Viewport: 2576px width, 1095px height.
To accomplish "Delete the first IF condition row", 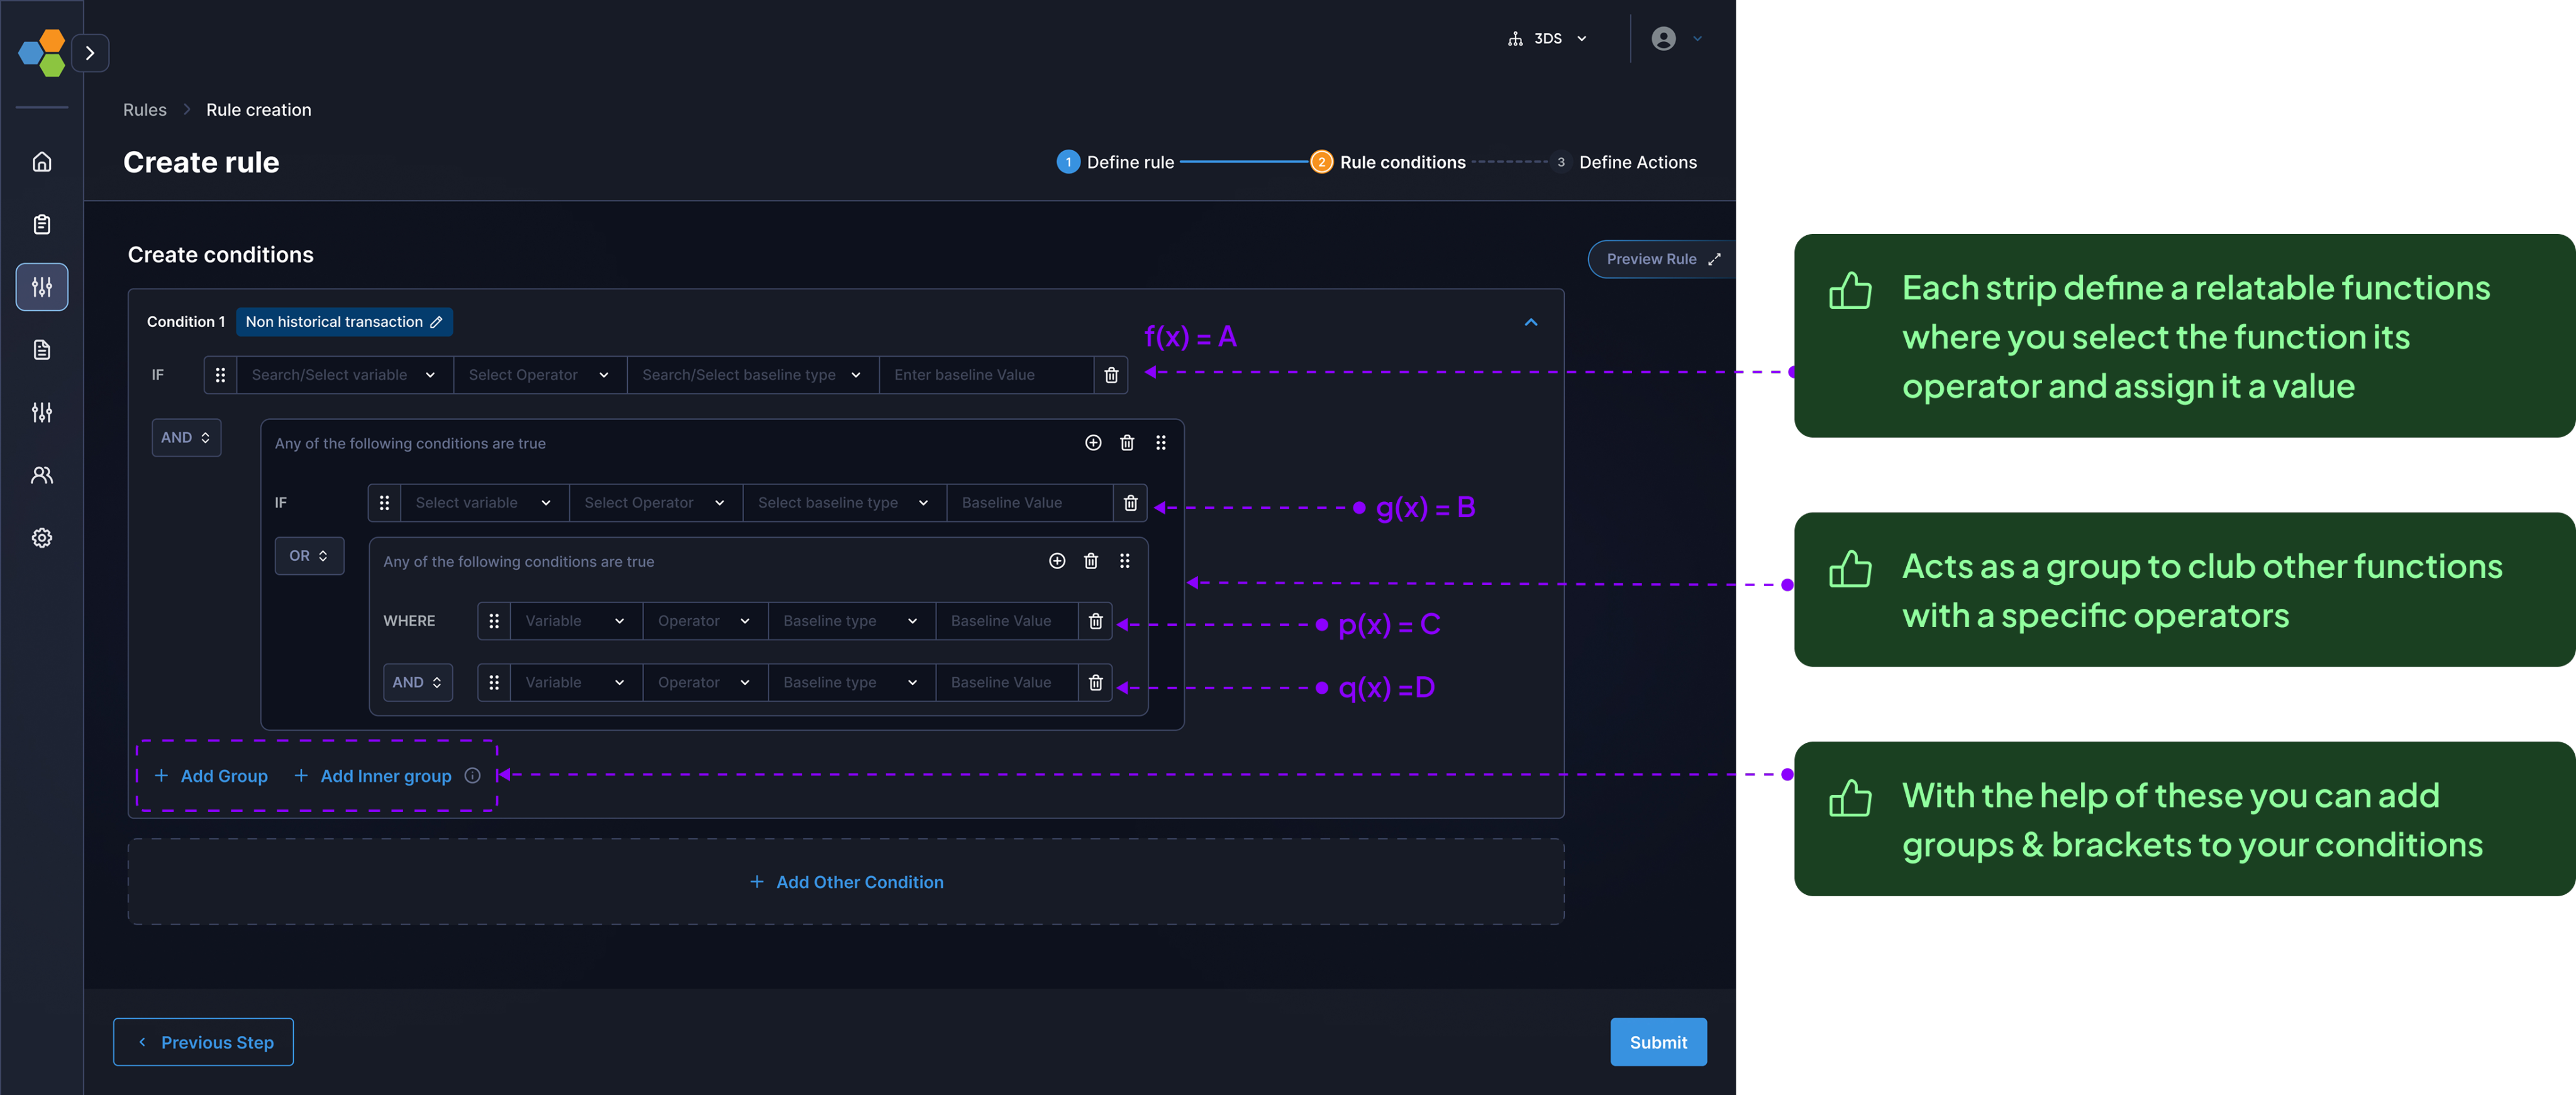I will pyautogui.click(x=1110, y=375).
